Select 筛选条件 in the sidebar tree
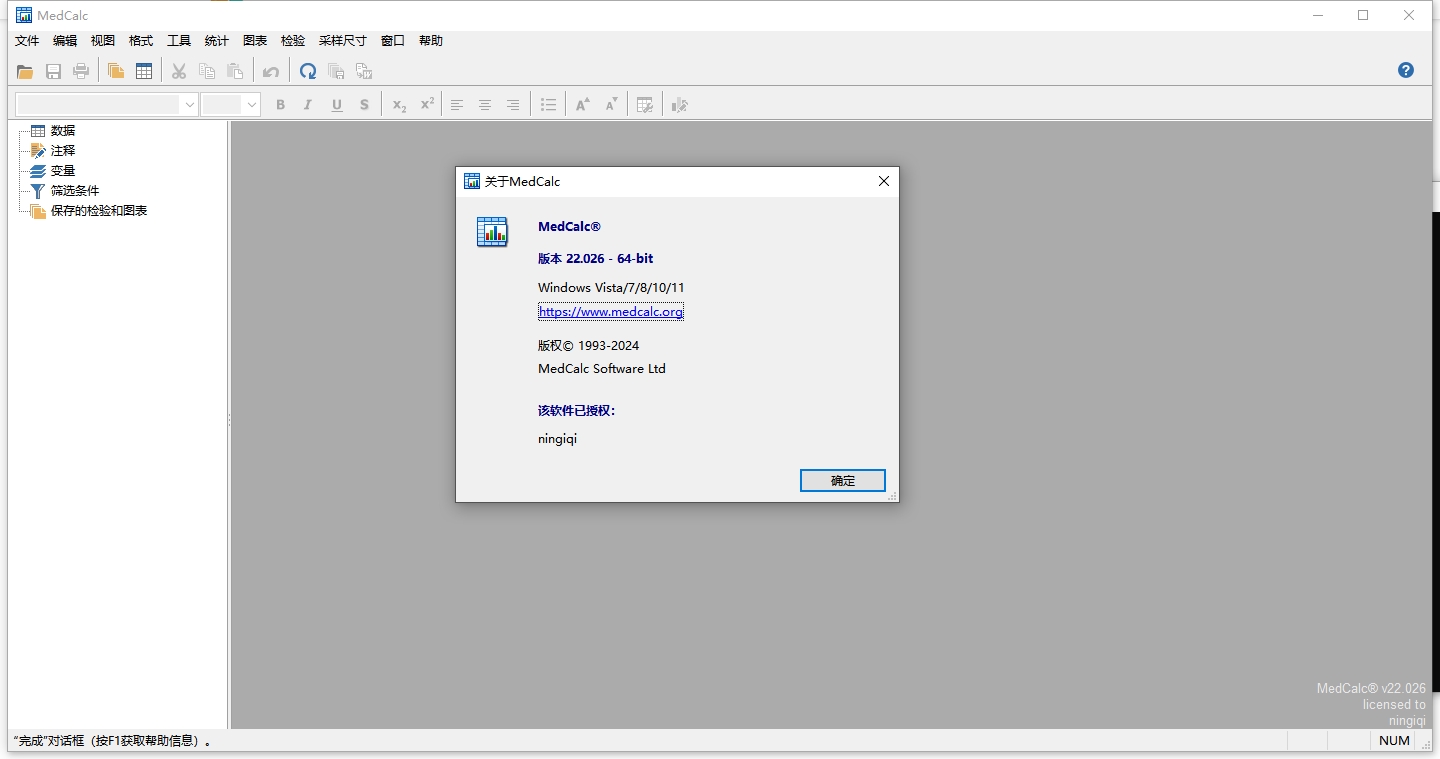This screenshot has width=1440, height=759. (75, 191)
